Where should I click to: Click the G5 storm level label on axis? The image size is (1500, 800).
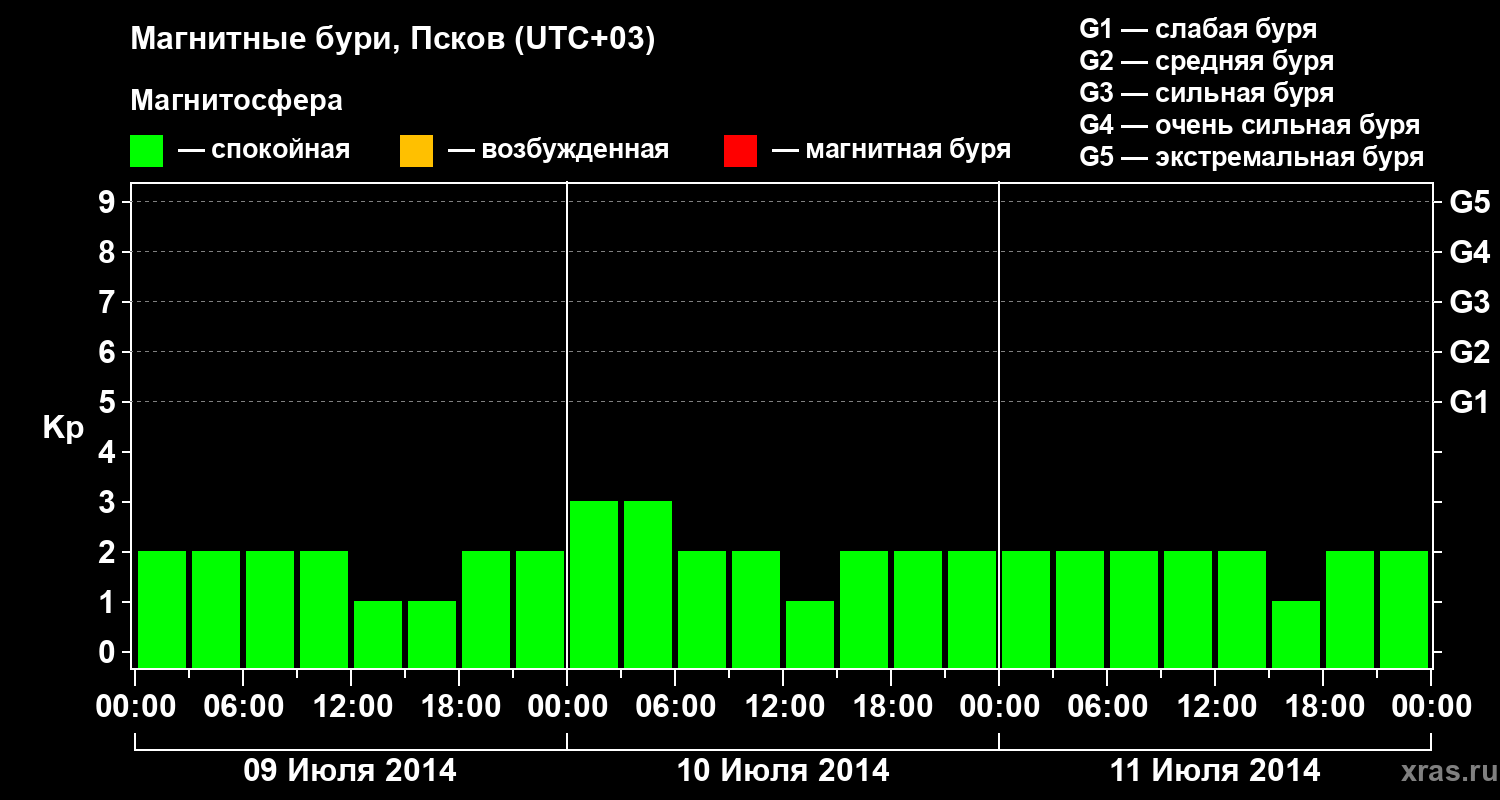pos(1469,203)
